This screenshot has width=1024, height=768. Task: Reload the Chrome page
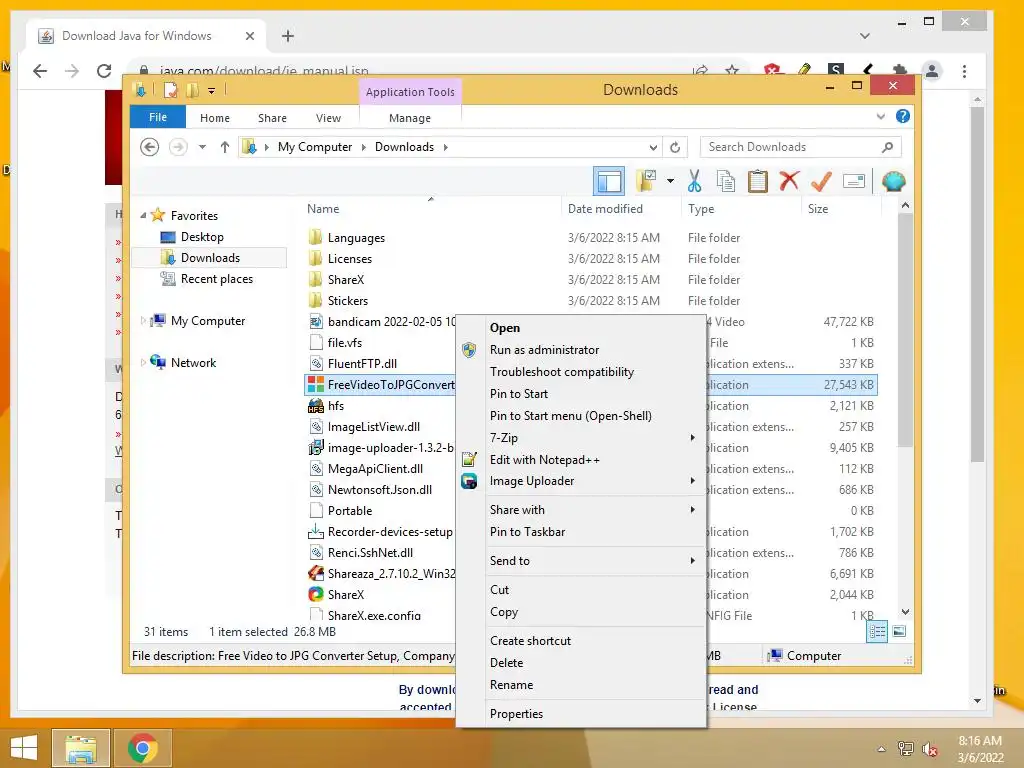click(x=104, y=71)
